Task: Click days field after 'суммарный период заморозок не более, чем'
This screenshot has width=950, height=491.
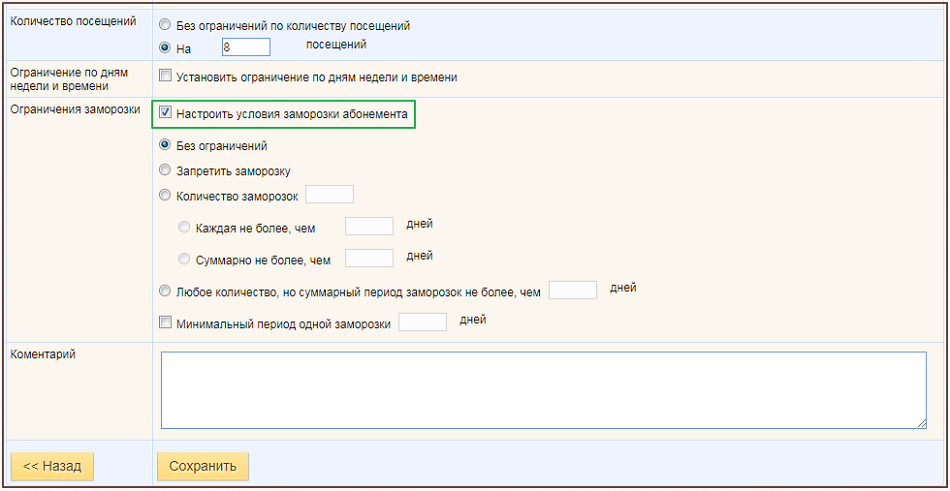Action: click(x=573, y=290)
